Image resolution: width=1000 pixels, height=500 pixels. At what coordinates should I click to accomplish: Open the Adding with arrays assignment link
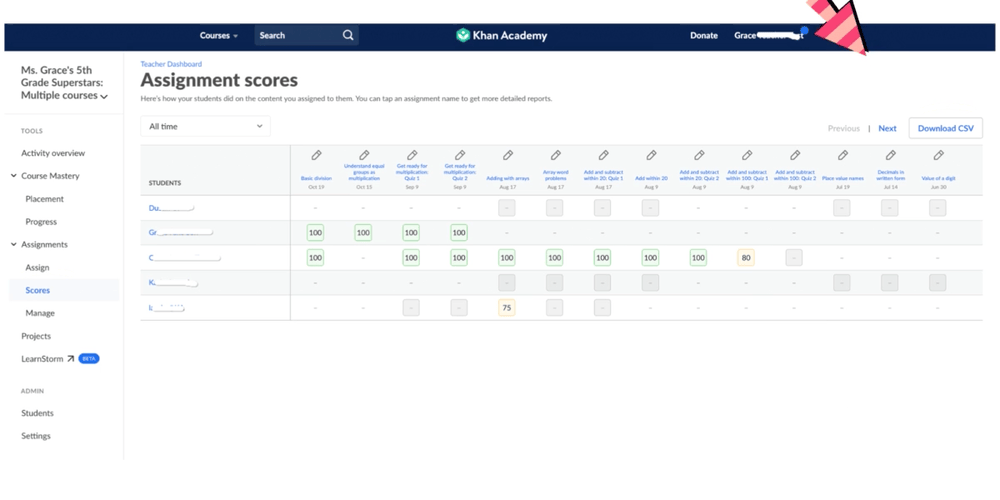[508, 179]
